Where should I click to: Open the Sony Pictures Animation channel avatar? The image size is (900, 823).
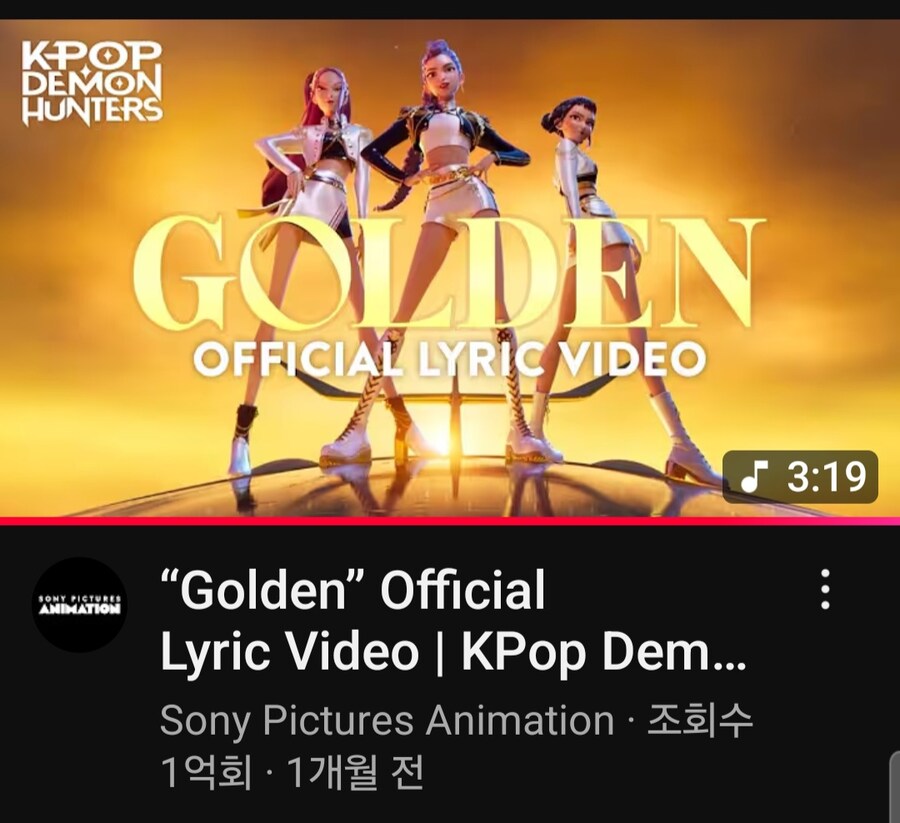[x=80, y=605]
